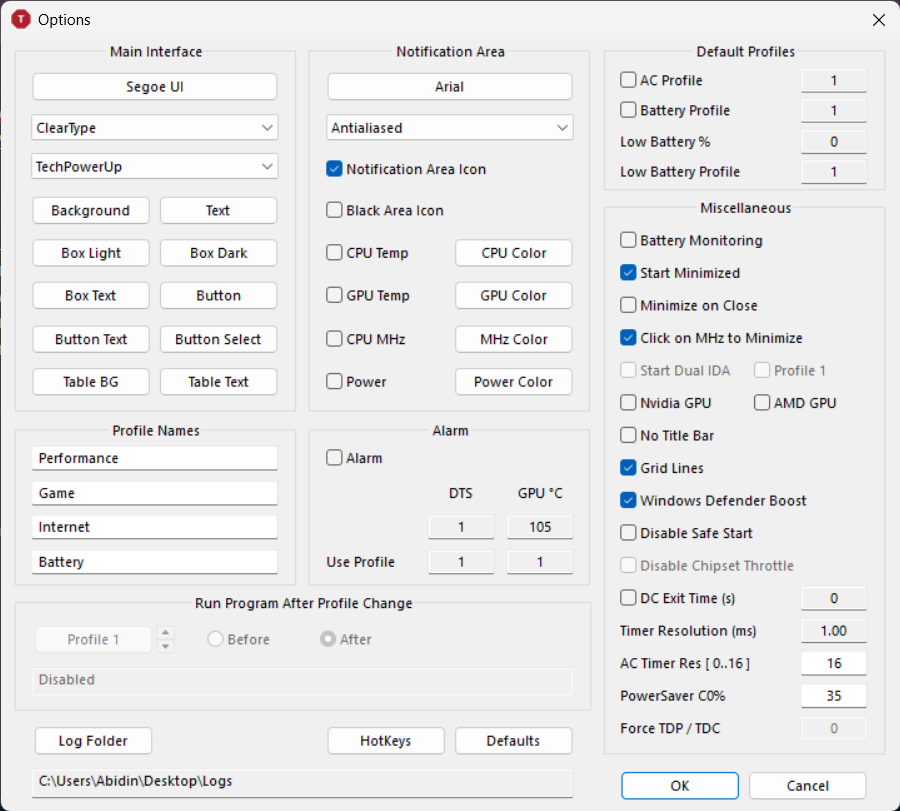Edit the Performance profile name
The width and height of the screenshot is (900, 811).
point(154,458)
